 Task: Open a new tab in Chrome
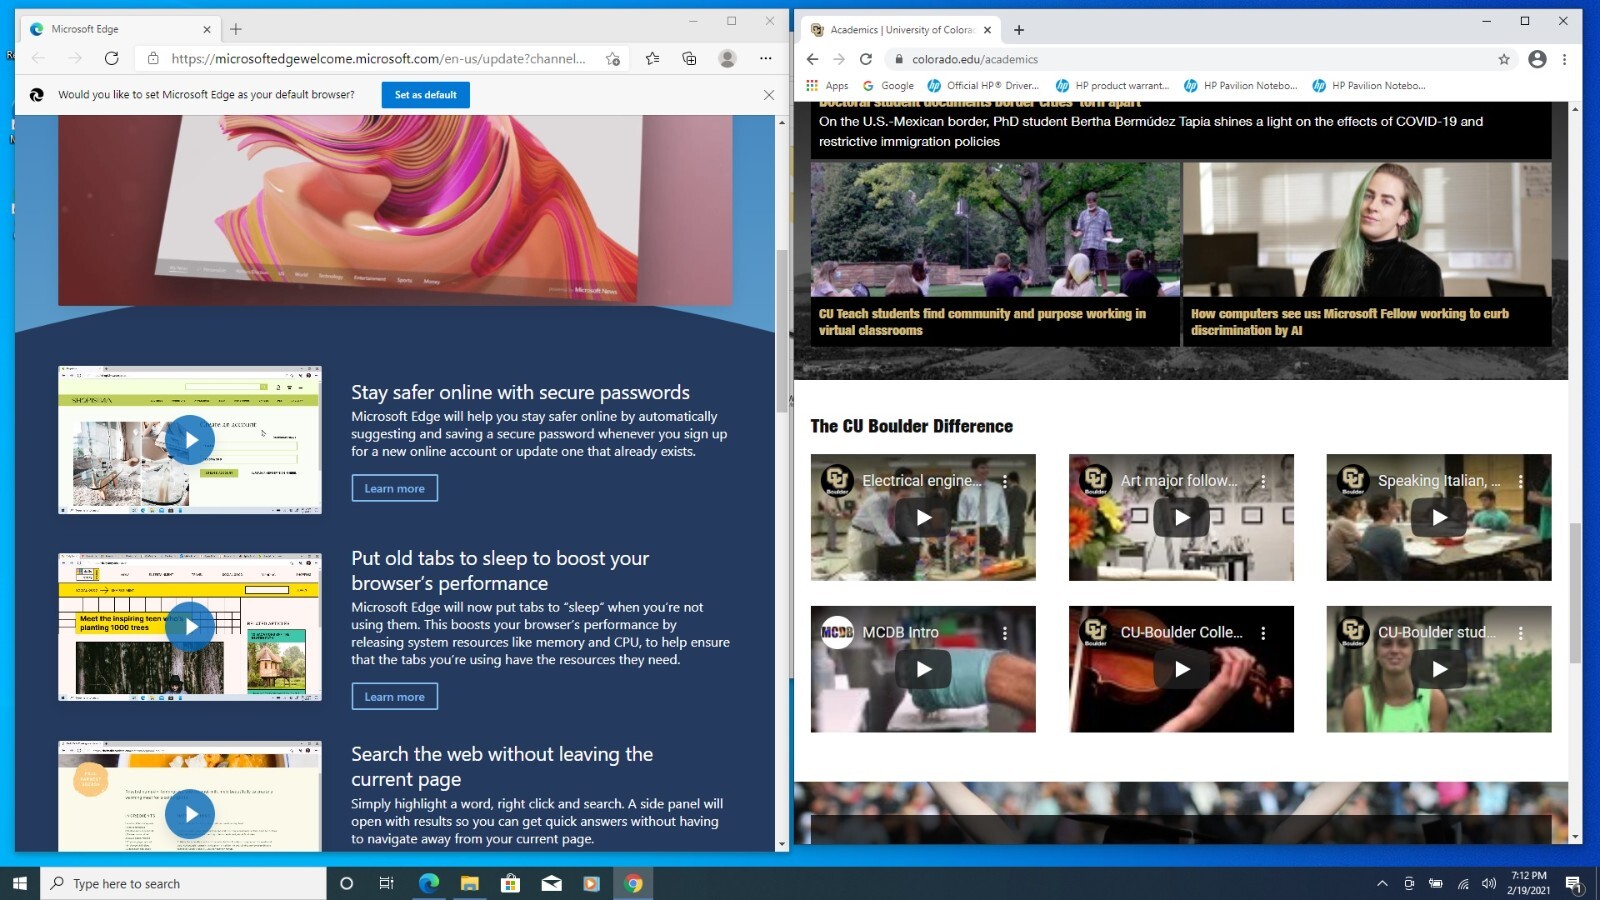pos(1019,30)
